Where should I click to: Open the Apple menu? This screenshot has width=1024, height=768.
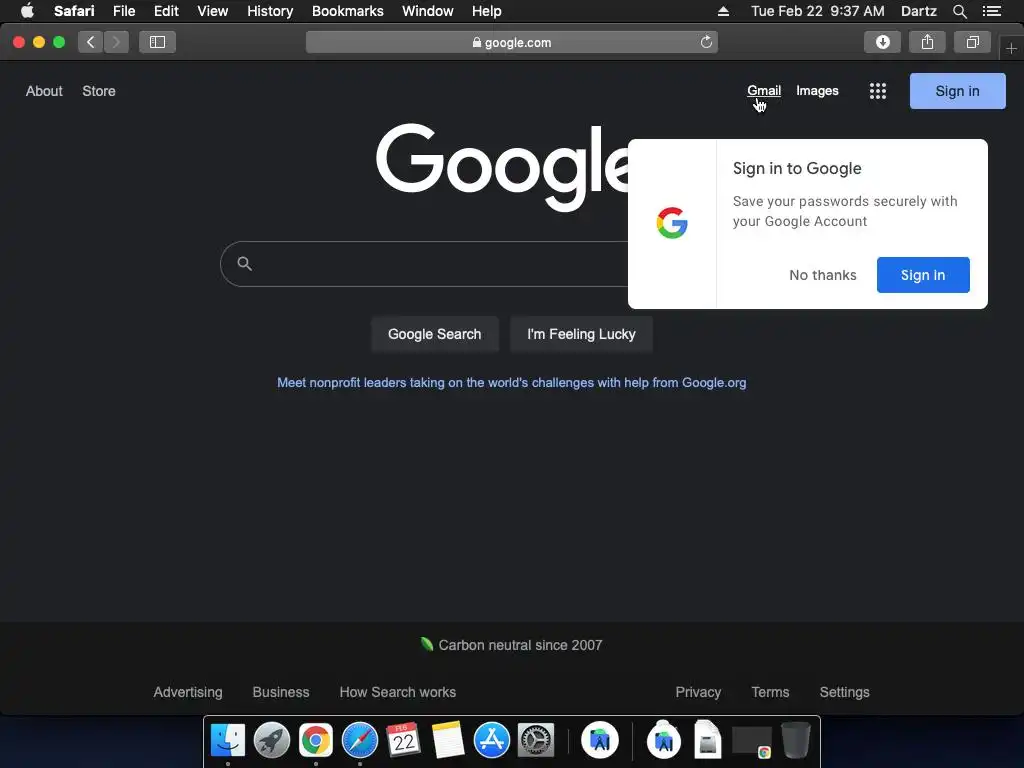tap(27, 11)
